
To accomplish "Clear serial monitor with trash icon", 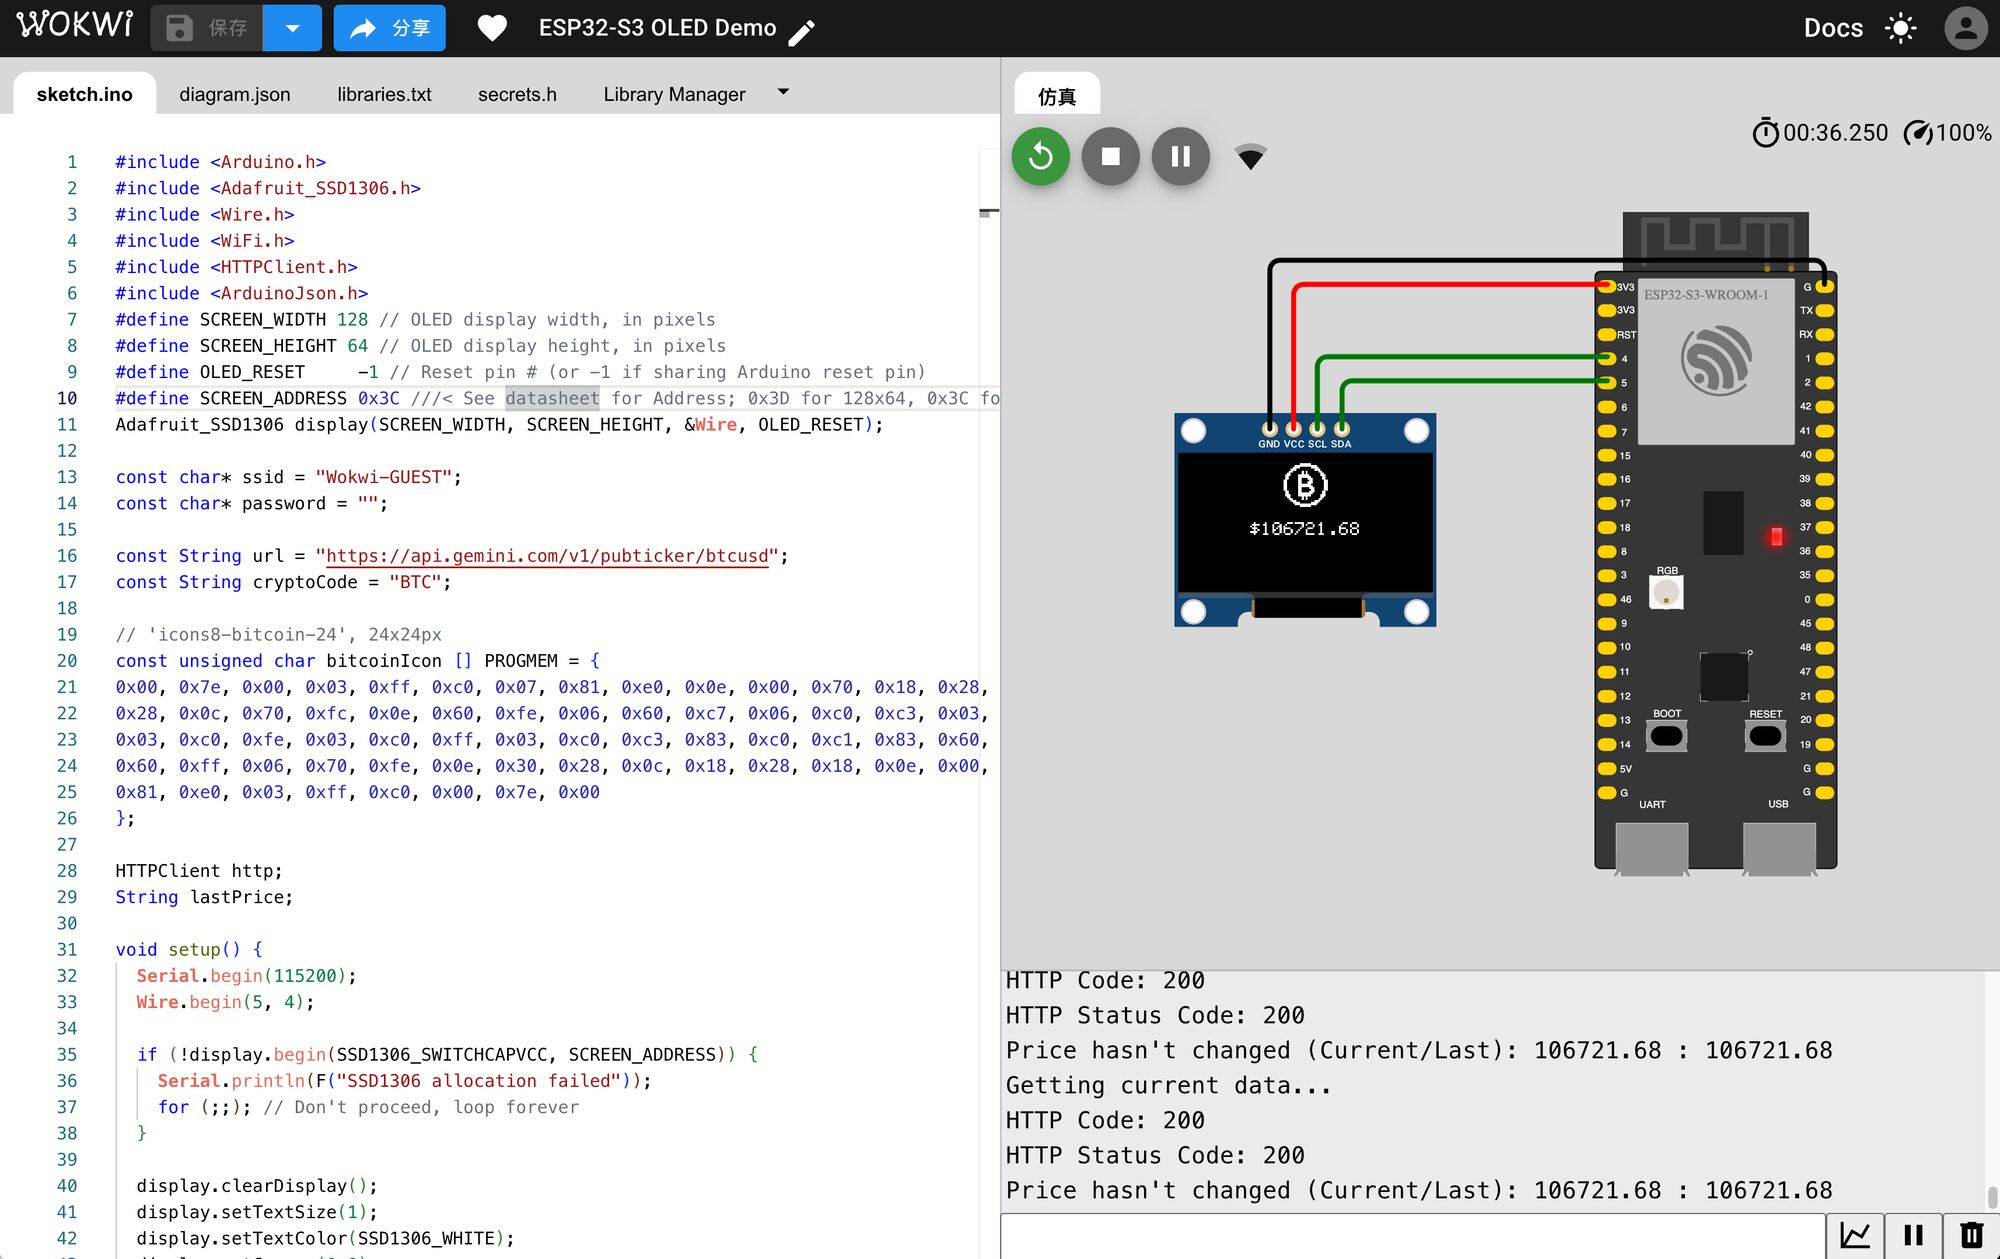I will pos(1971,1235).
